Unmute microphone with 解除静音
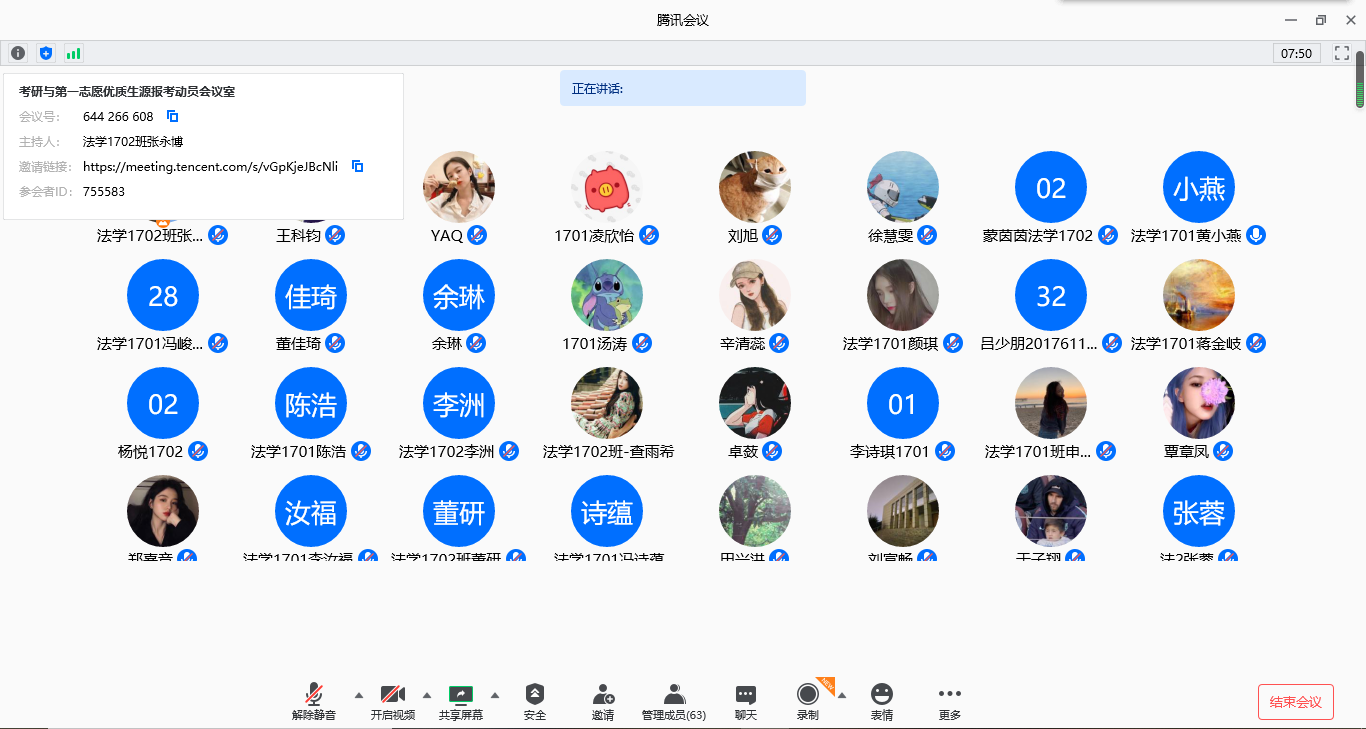The image size is (1366, 729). pos(314,702)
